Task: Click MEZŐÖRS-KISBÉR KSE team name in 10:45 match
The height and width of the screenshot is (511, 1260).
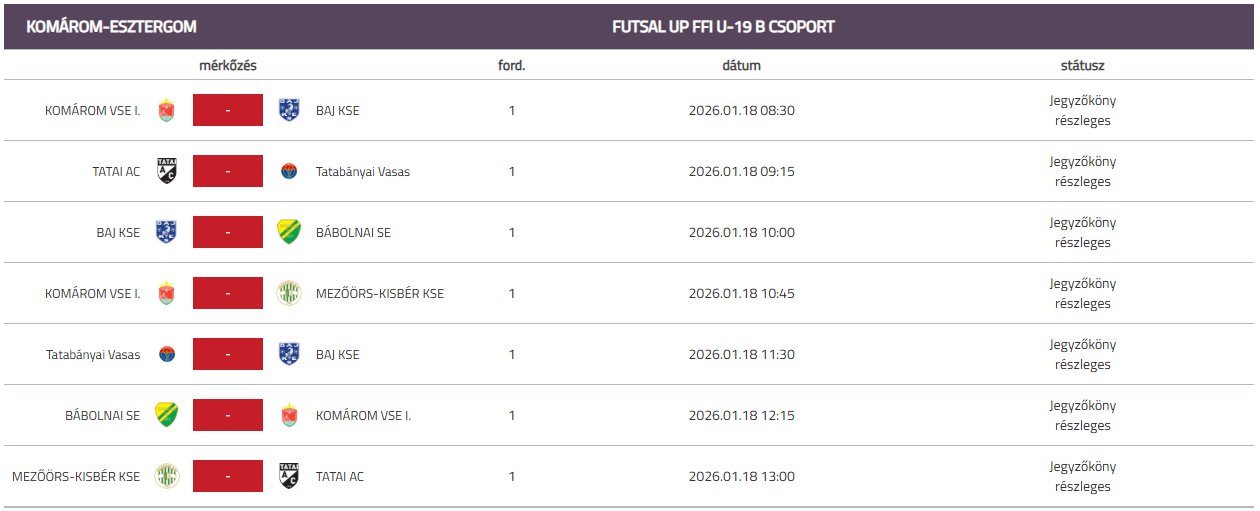Action: [x=380, y=293]
